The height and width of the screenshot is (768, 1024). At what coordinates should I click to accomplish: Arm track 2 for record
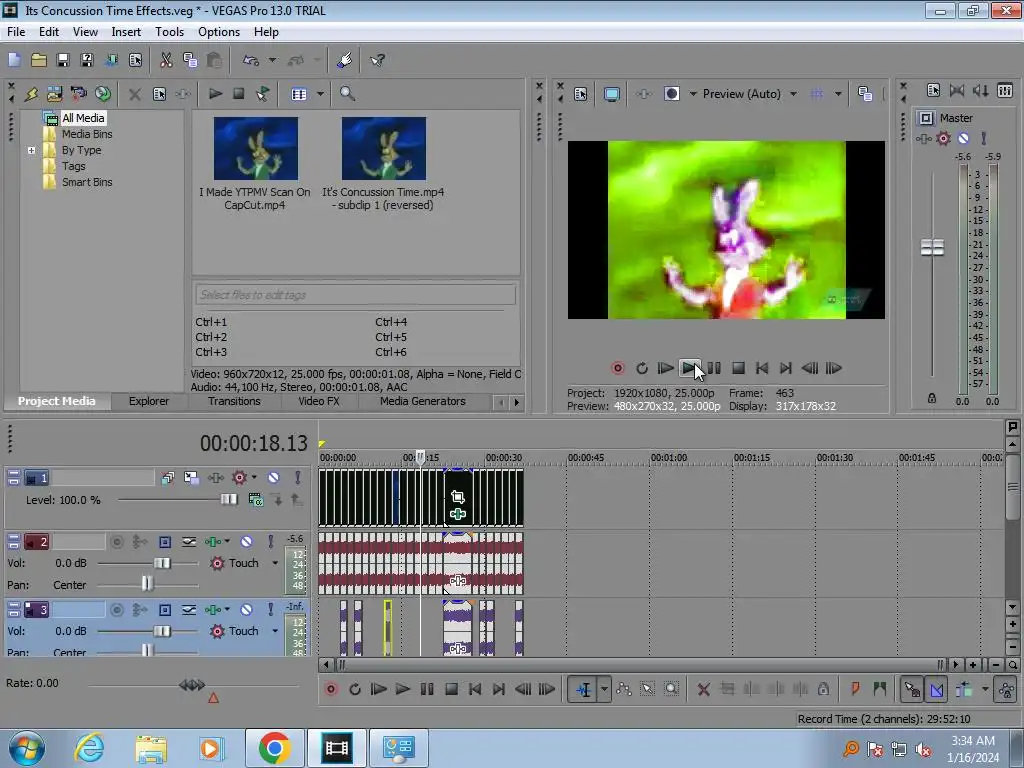(x=117, y=542)
